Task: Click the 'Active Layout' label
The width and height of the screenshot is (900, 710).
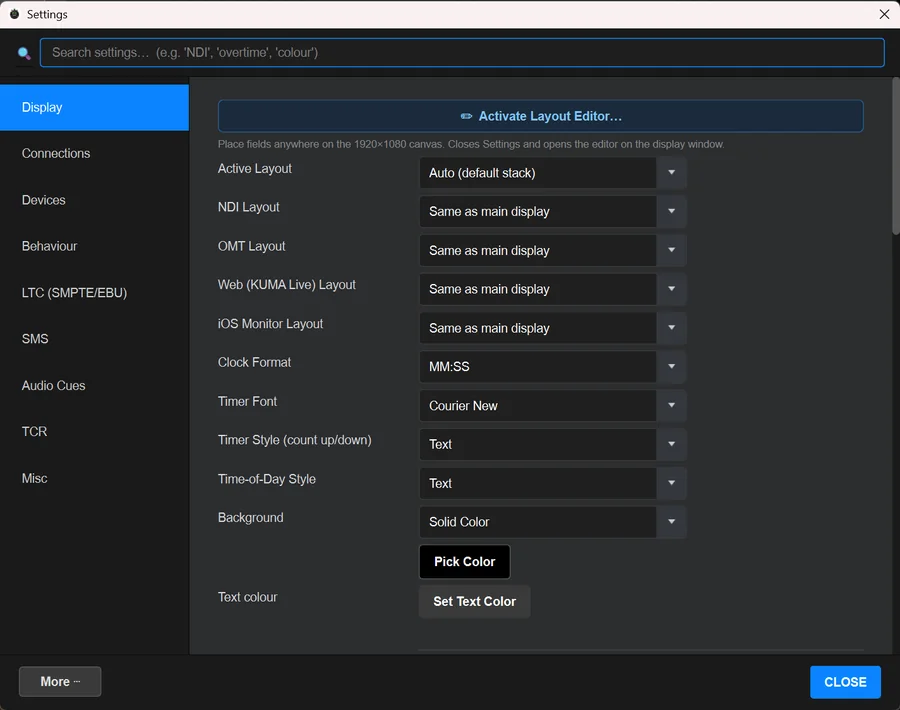Action: 254,168
